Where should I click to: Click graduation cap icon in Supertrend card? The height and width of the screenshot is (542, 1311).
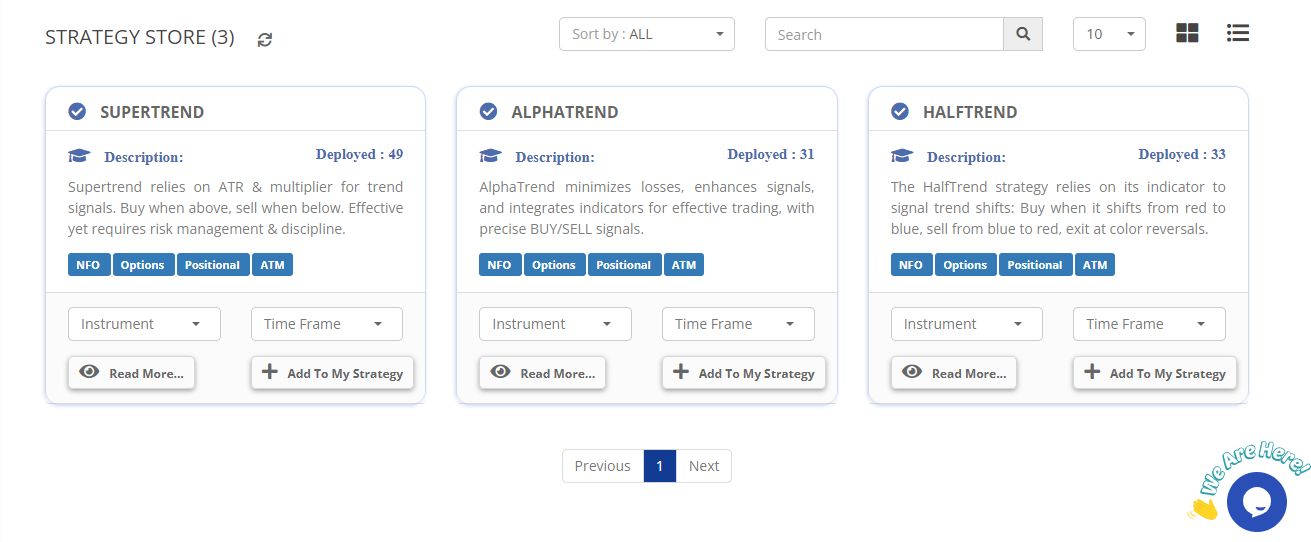[79, 156]
